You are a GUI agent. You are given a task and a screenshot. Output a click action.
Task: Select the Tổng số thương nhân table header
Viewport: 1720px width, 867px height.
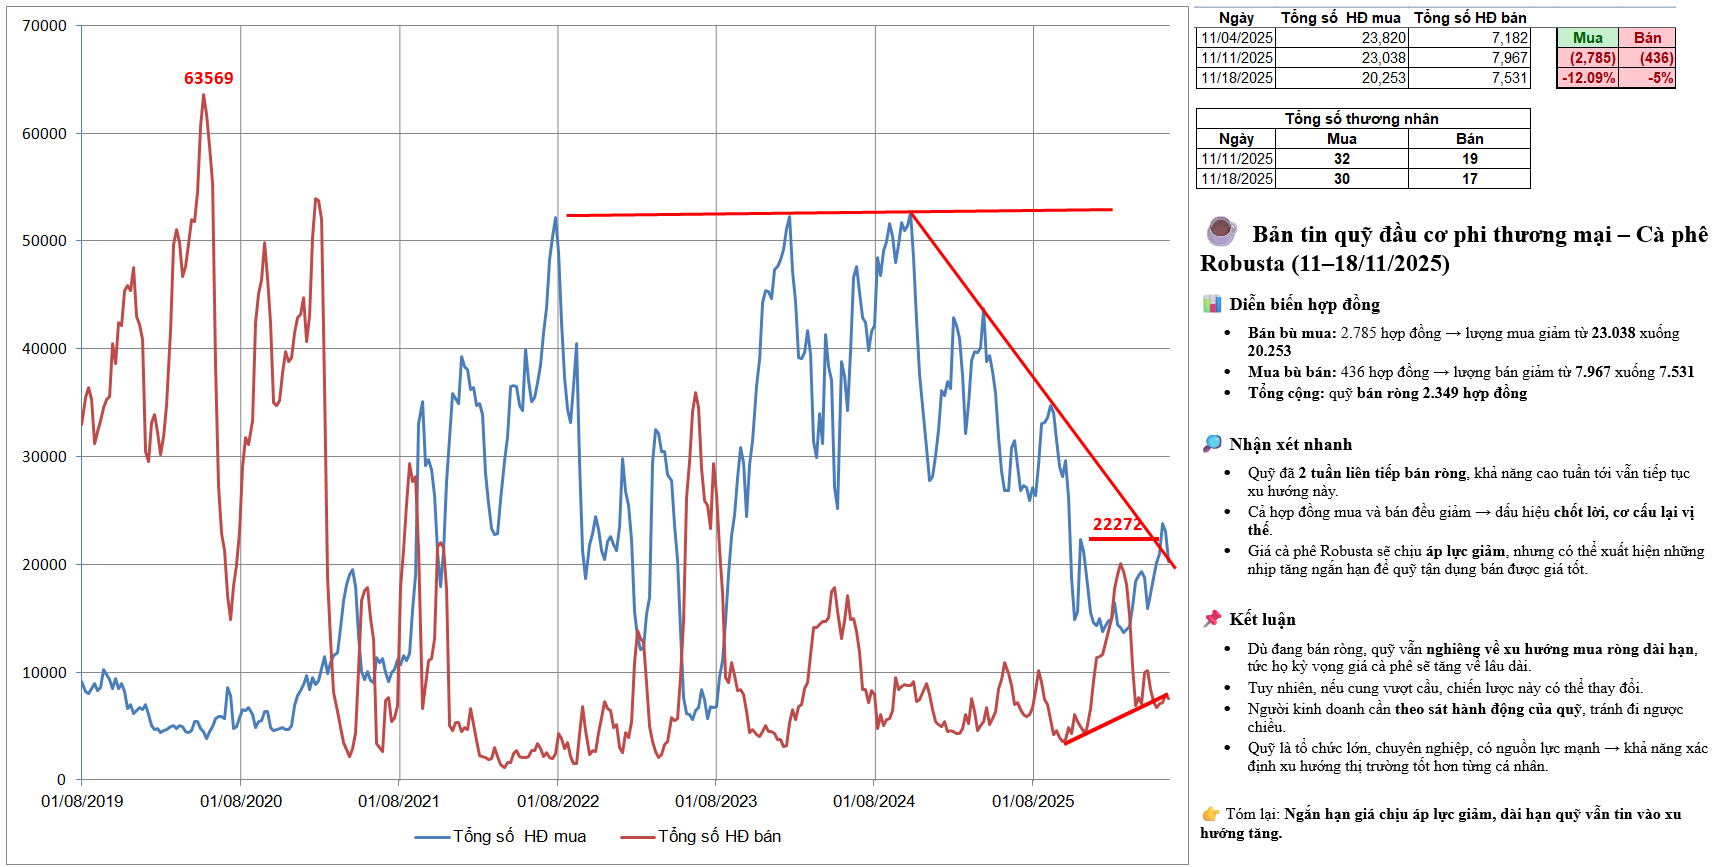1362,118
